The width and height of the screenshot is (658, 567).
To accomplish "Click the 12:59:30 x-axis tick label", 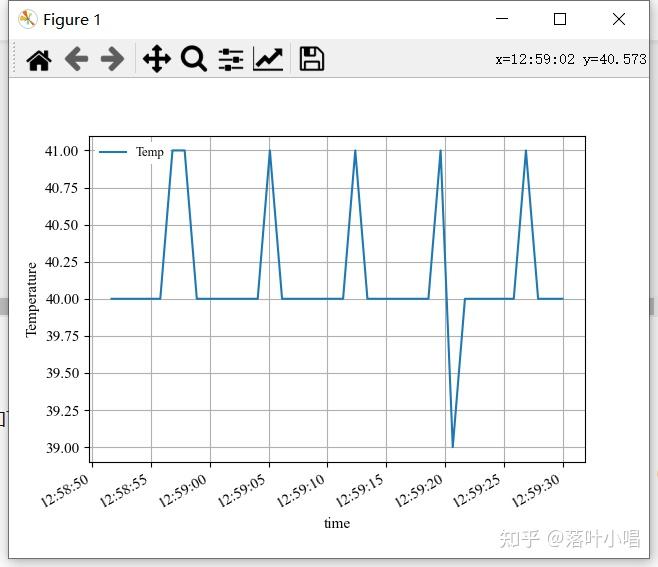I will pyautogui.click(x=537, y=491).
